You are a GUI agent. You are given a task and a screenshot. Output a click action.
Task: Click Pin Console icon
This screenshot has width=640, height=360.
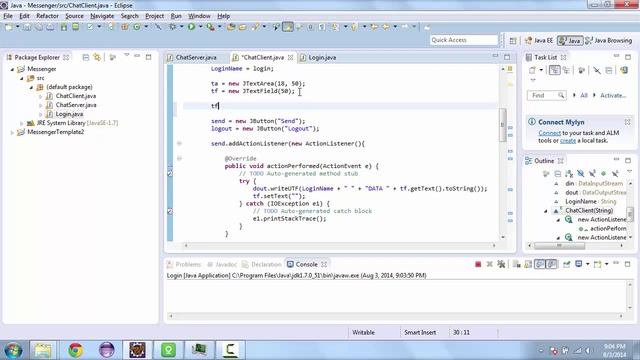[567, 264]
